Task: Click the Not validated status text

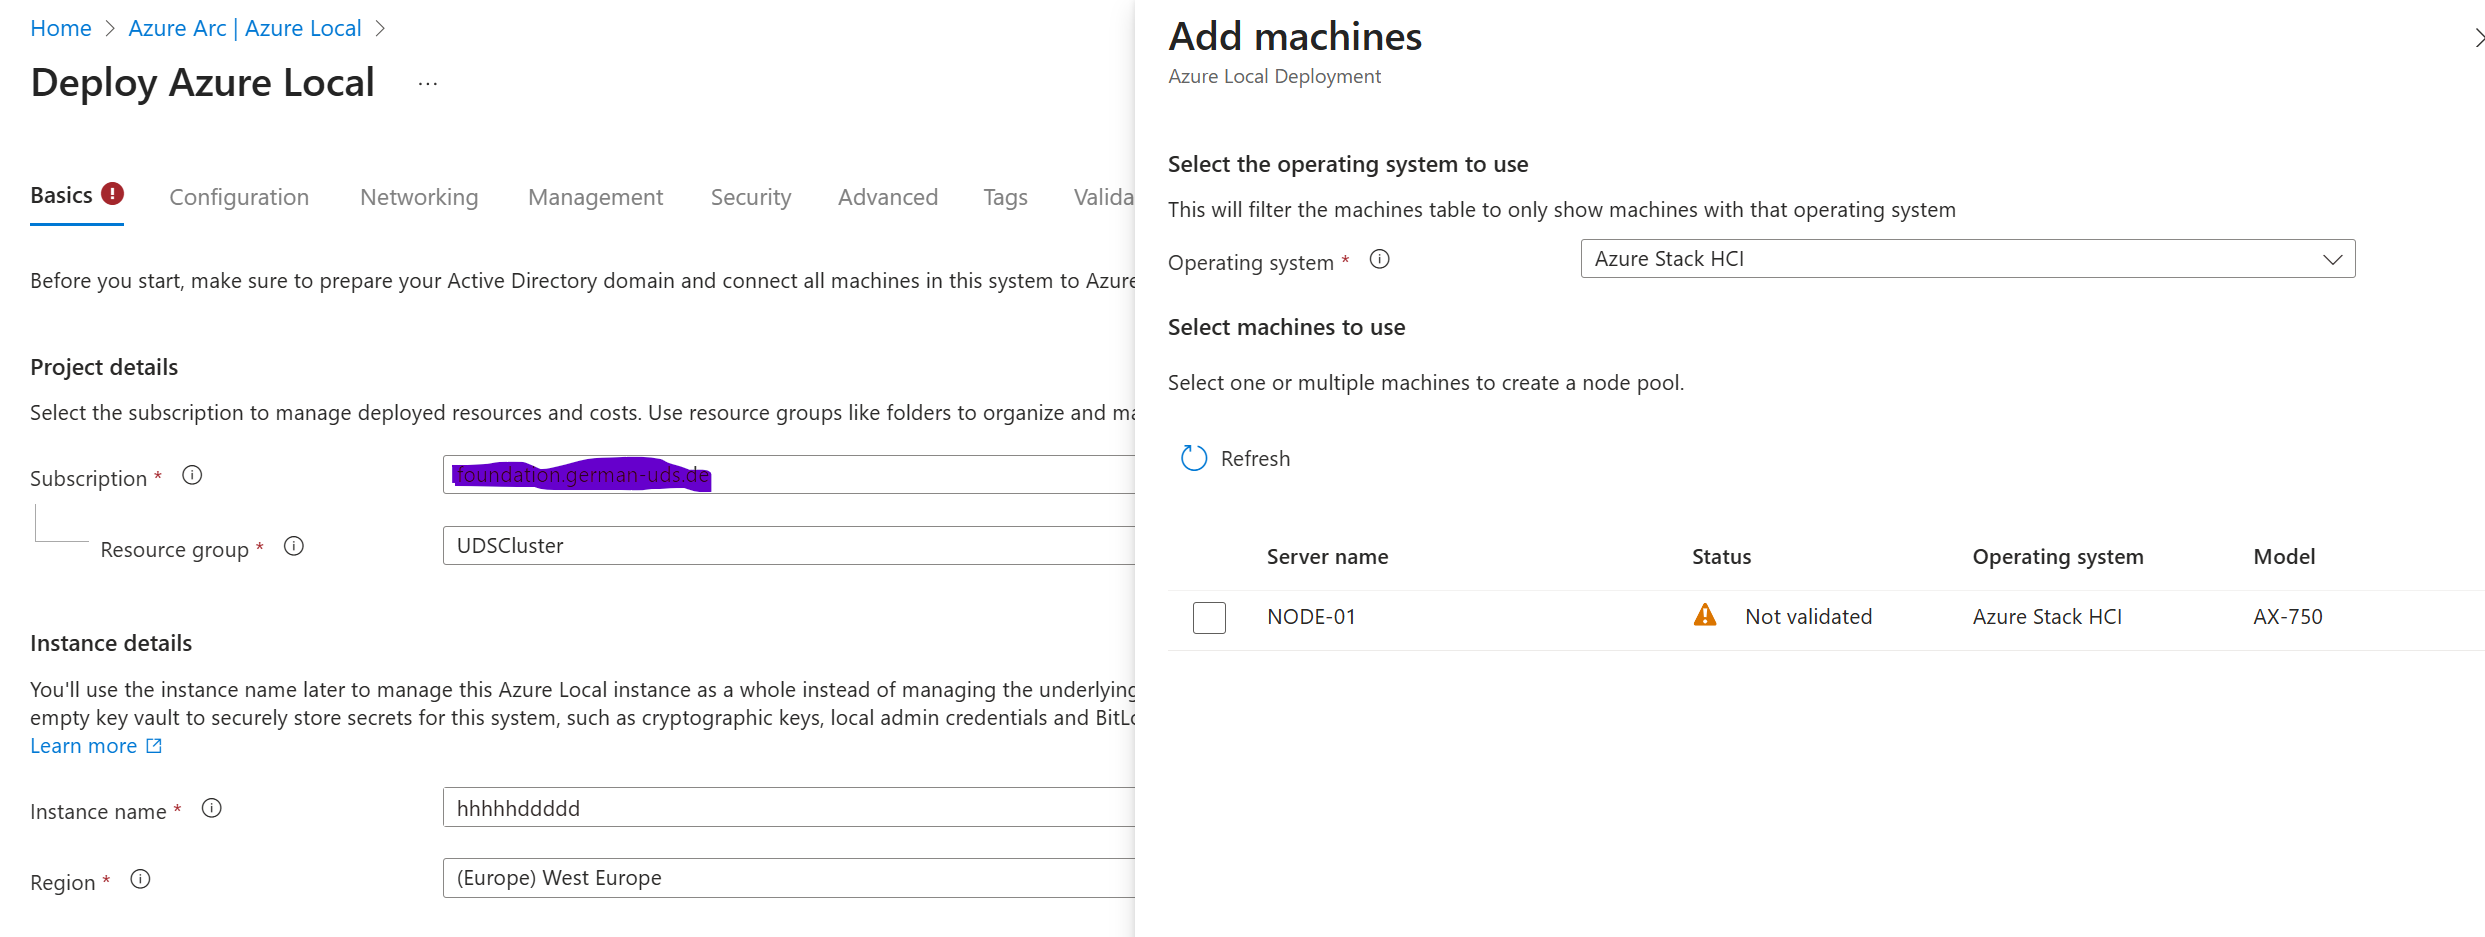Action: pyautogui.click(x=1809, y=617)
